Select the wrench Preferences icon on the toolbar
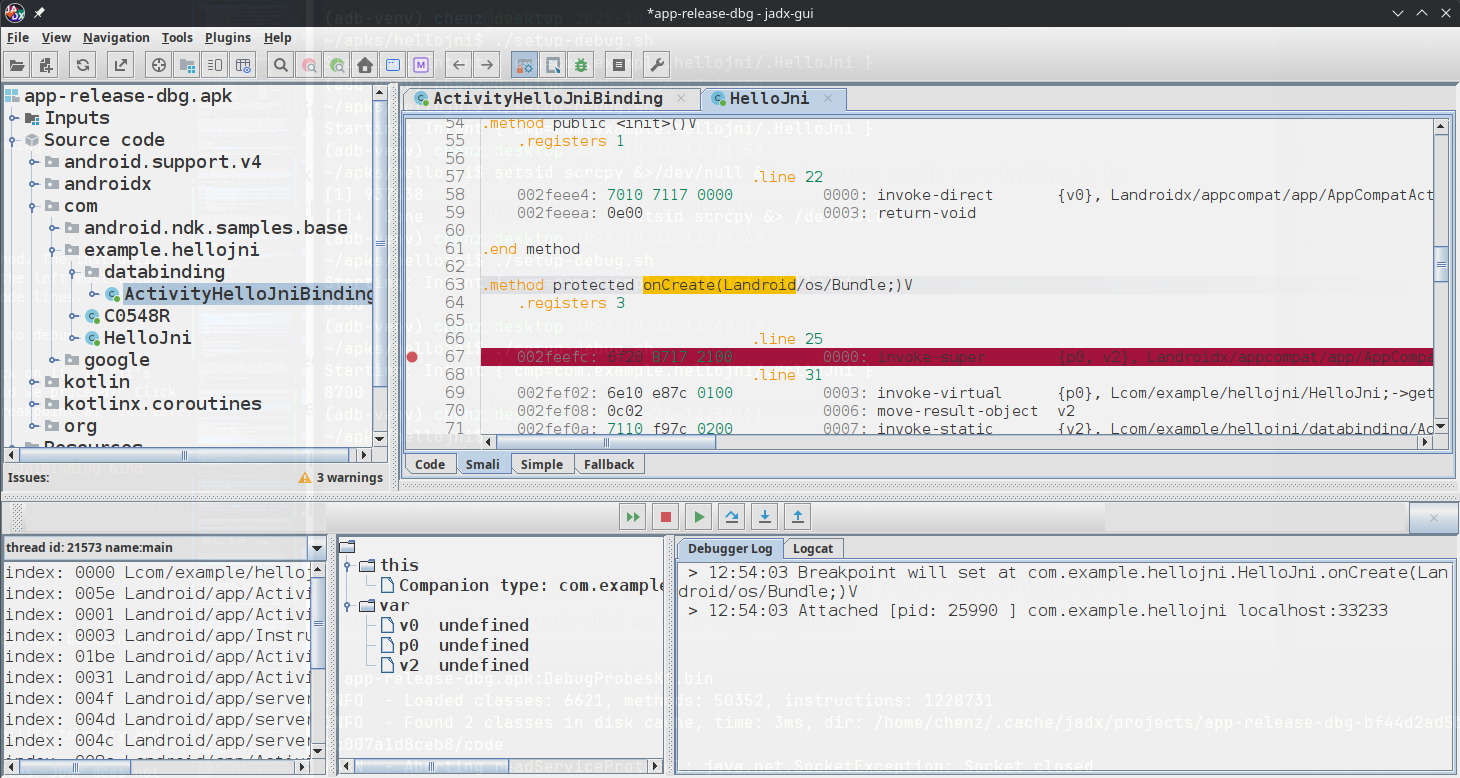 tap(655, 64)
